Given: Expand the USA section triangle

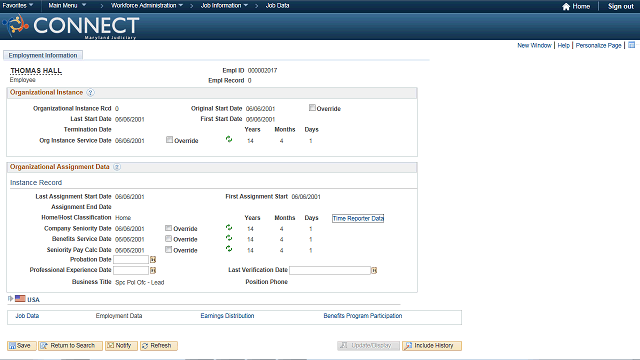Looking at the screenshot, I should click(x=10, y=299).
